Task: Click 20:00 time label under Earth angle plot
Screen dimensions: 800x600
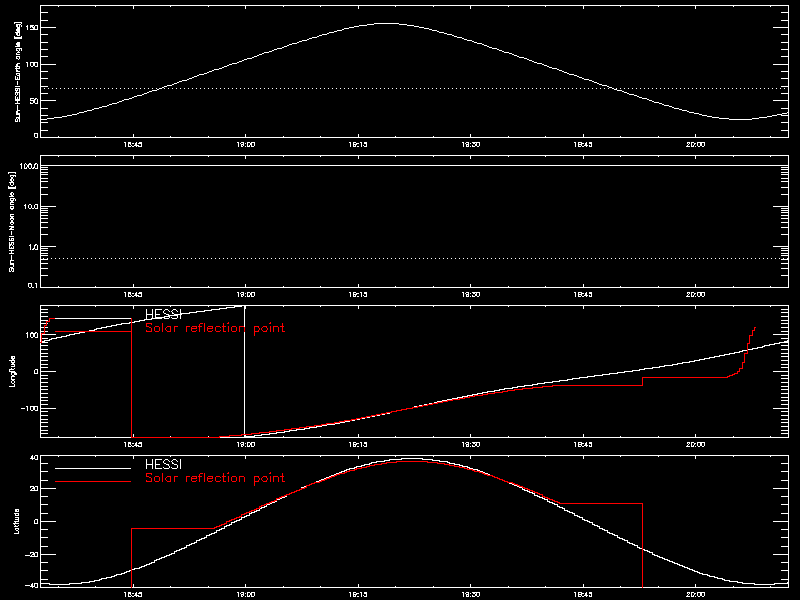Action: pyautogui.click(x=695, y=144)
